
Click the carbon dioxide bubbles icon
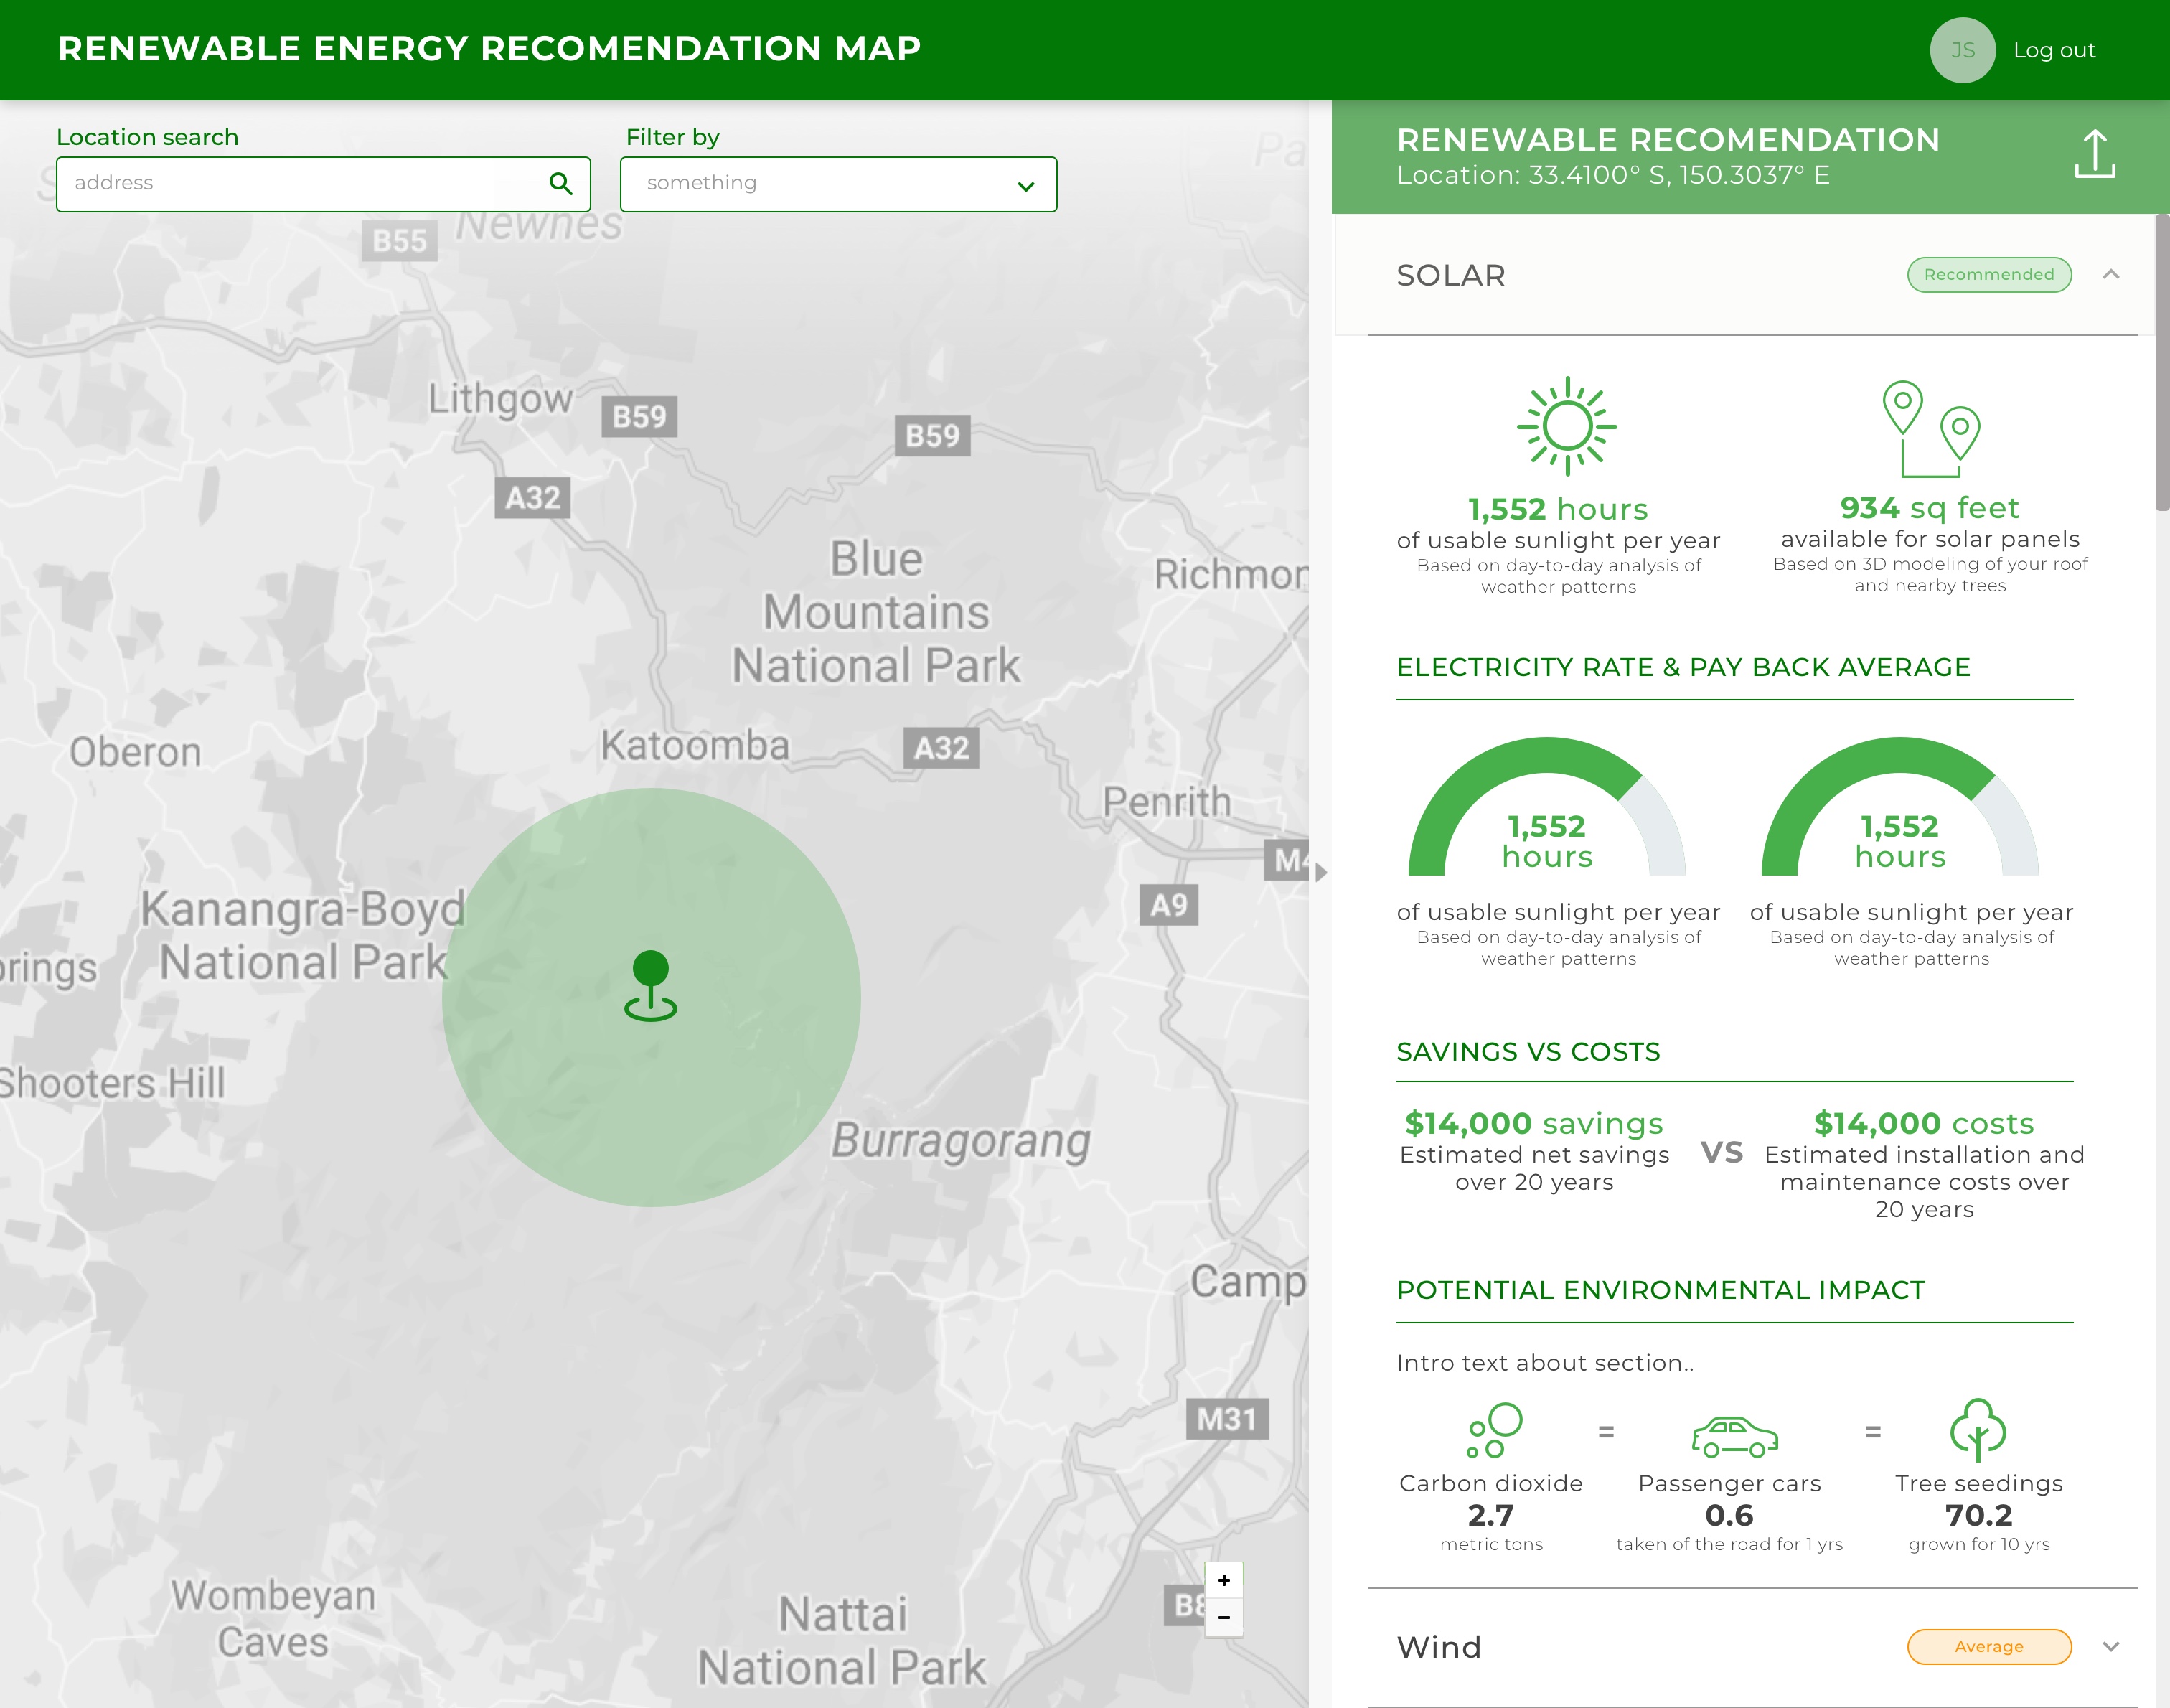coord(1494,1430)
